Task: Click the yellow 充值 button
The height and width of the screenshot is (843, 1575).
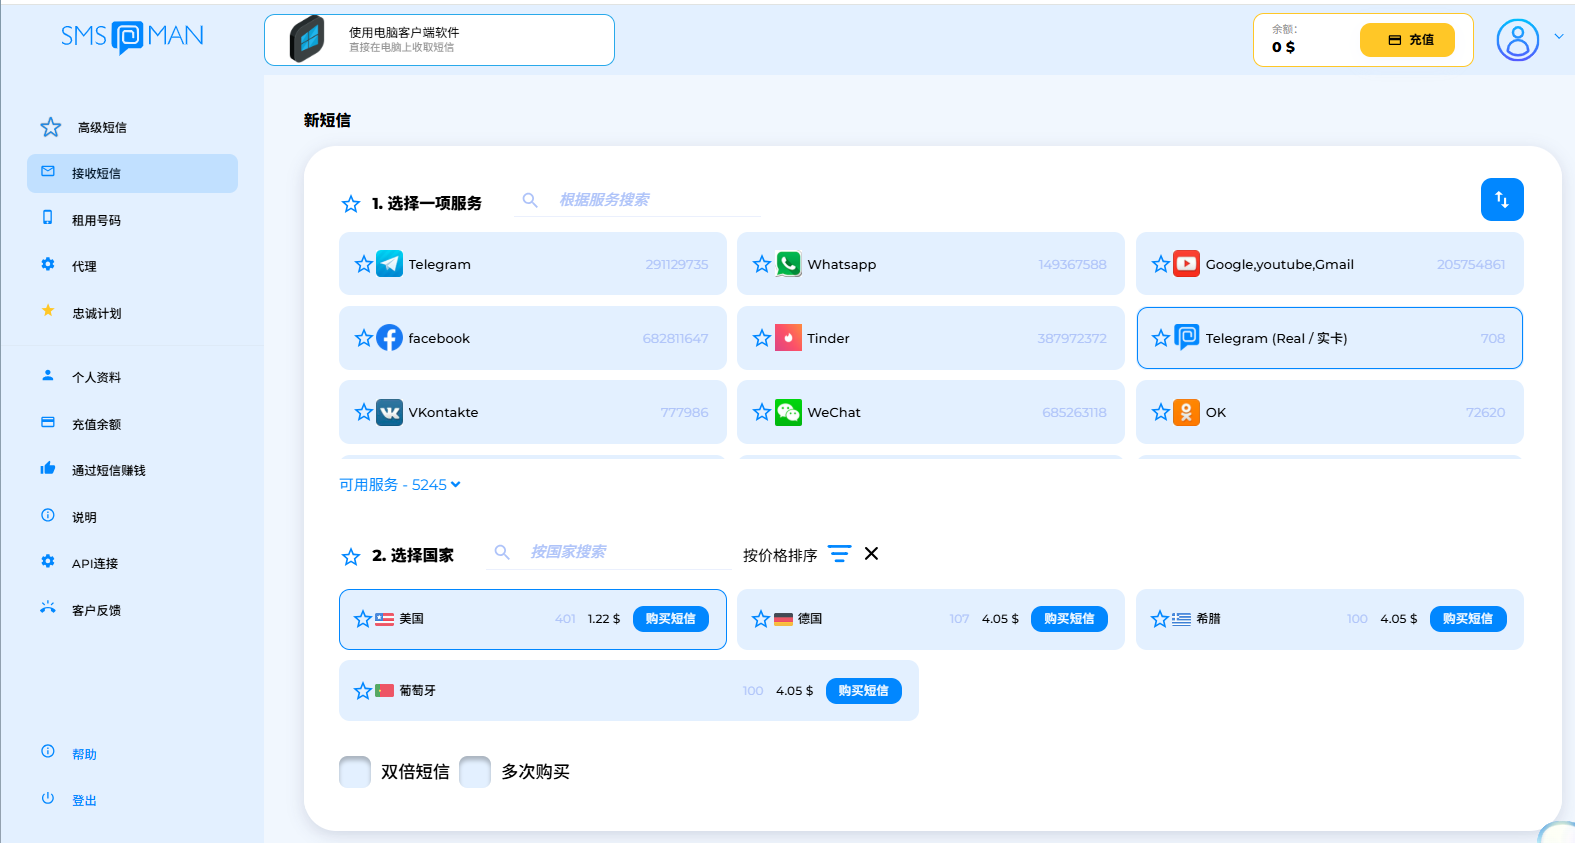Action: tap(1406, 40)
